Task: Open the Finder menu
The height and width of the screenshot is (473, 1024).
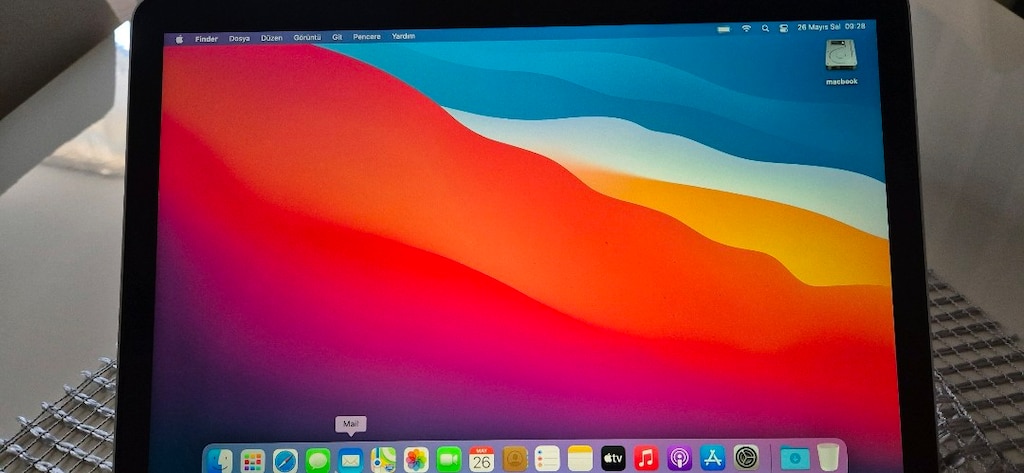Action: pyautogui.click(x=206, y=39)
